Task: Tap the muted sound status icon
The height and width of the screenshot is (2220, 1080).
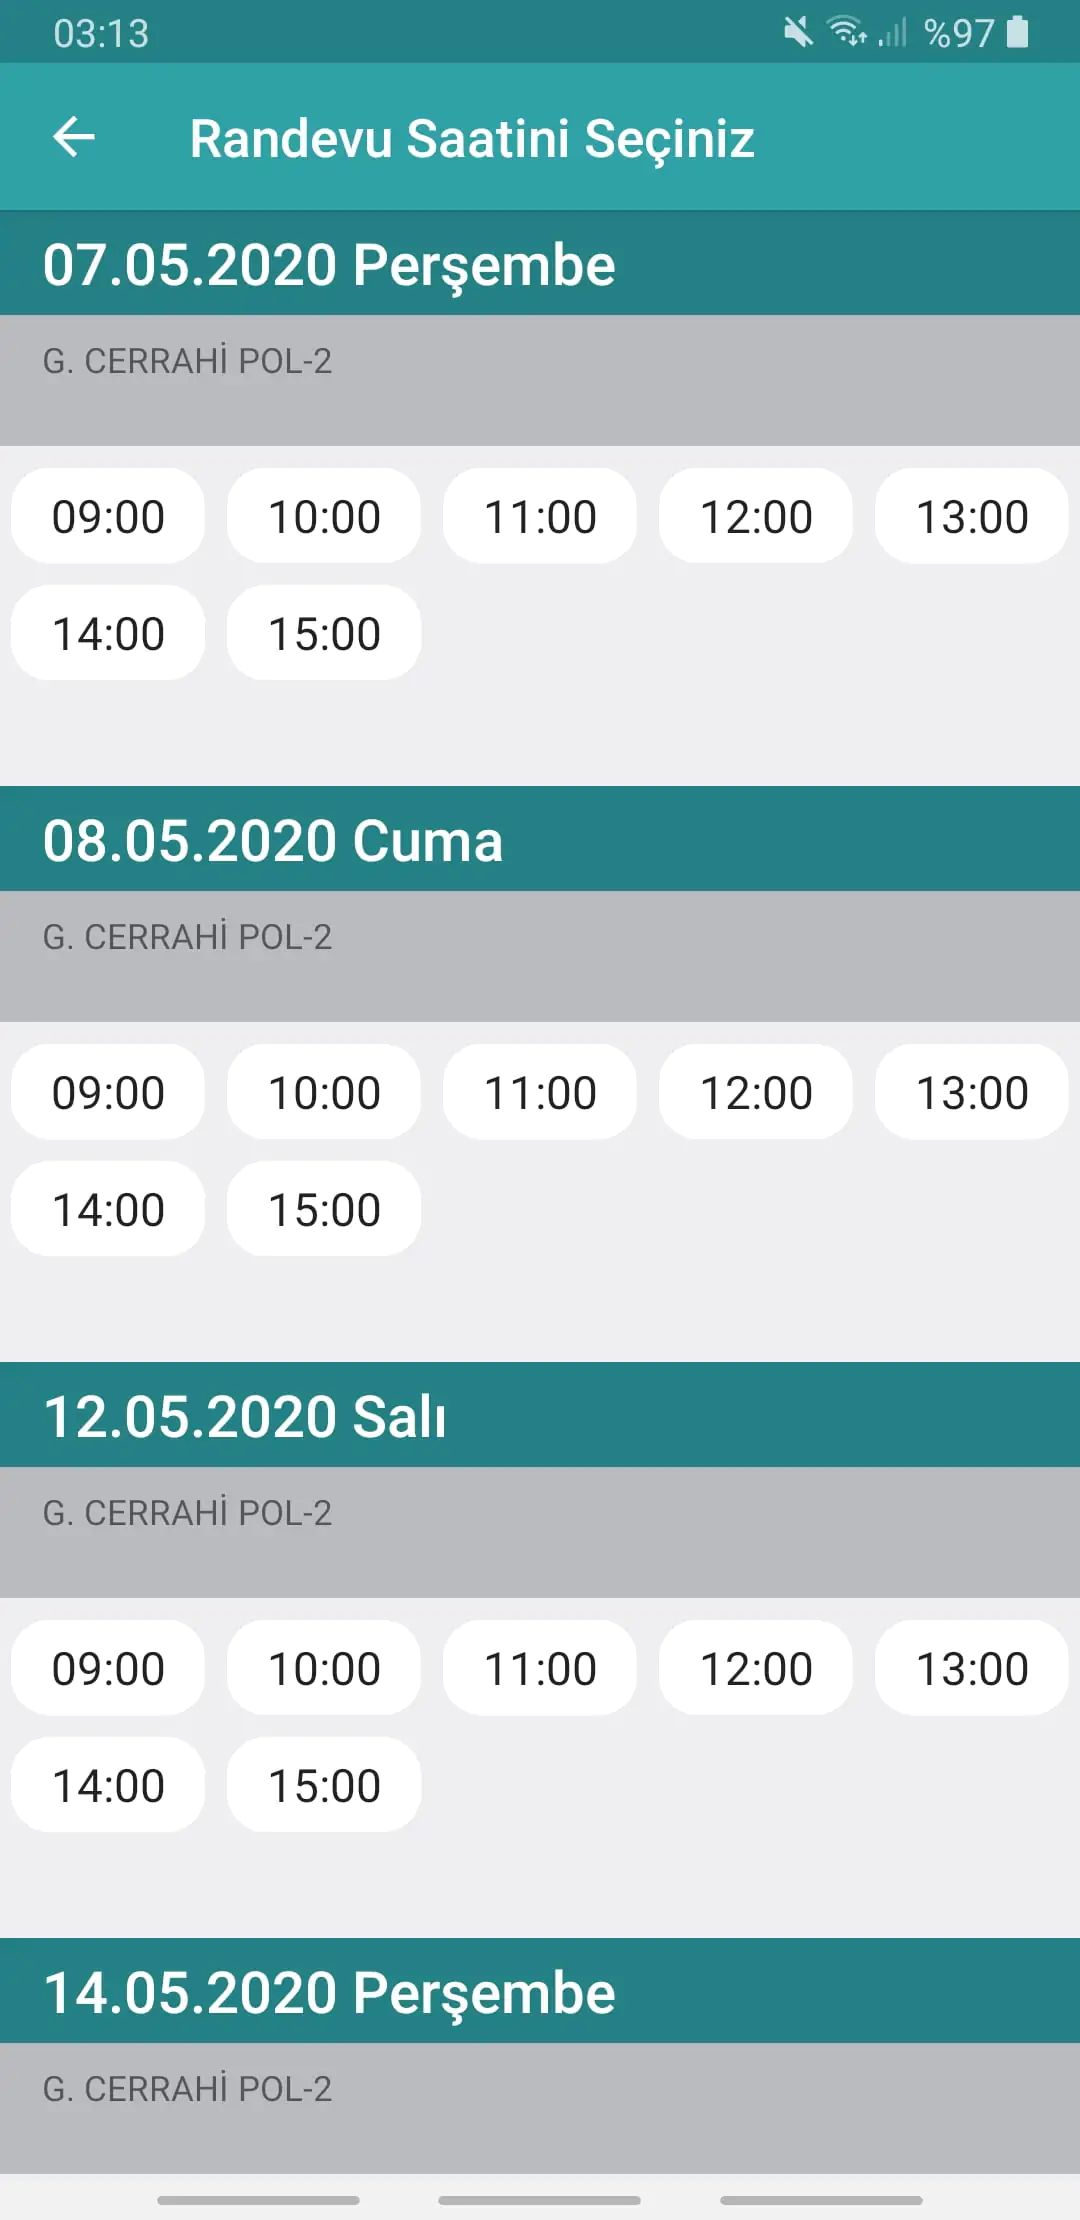Action: pos(798,33)
